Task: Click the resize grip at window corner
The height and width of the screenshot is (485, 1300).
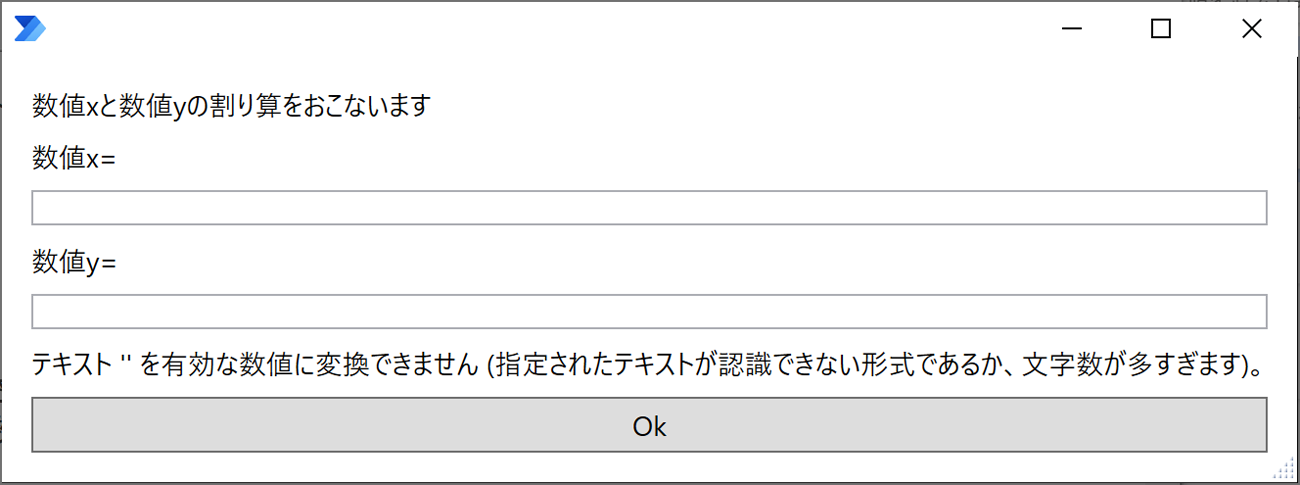Action: [x=1285, y=470]
